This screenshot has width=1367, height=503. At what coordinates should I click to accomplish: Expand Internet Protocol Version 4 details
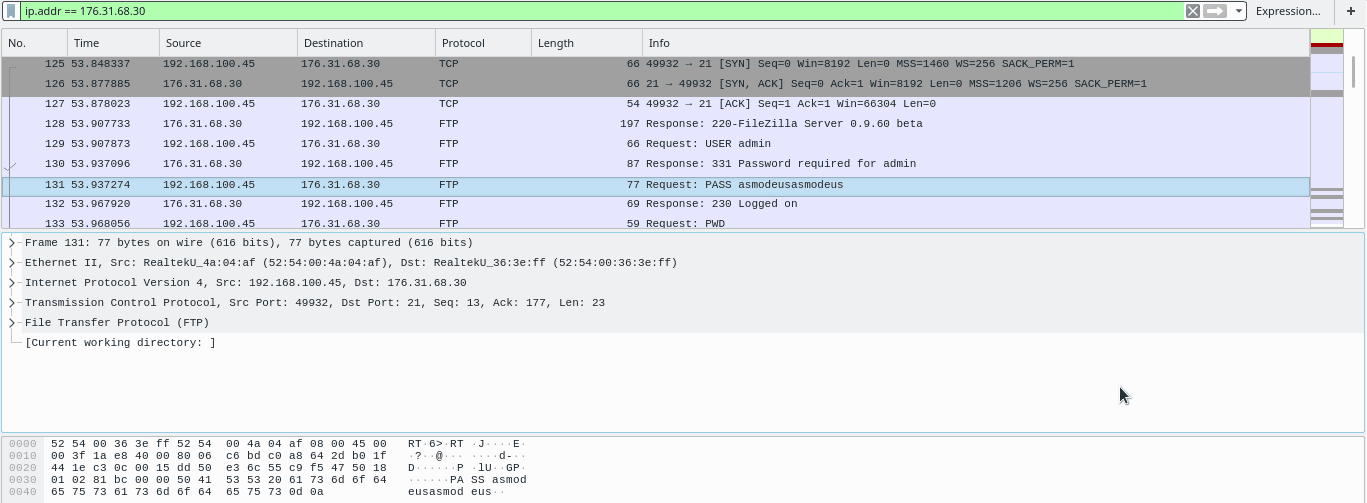12,283
